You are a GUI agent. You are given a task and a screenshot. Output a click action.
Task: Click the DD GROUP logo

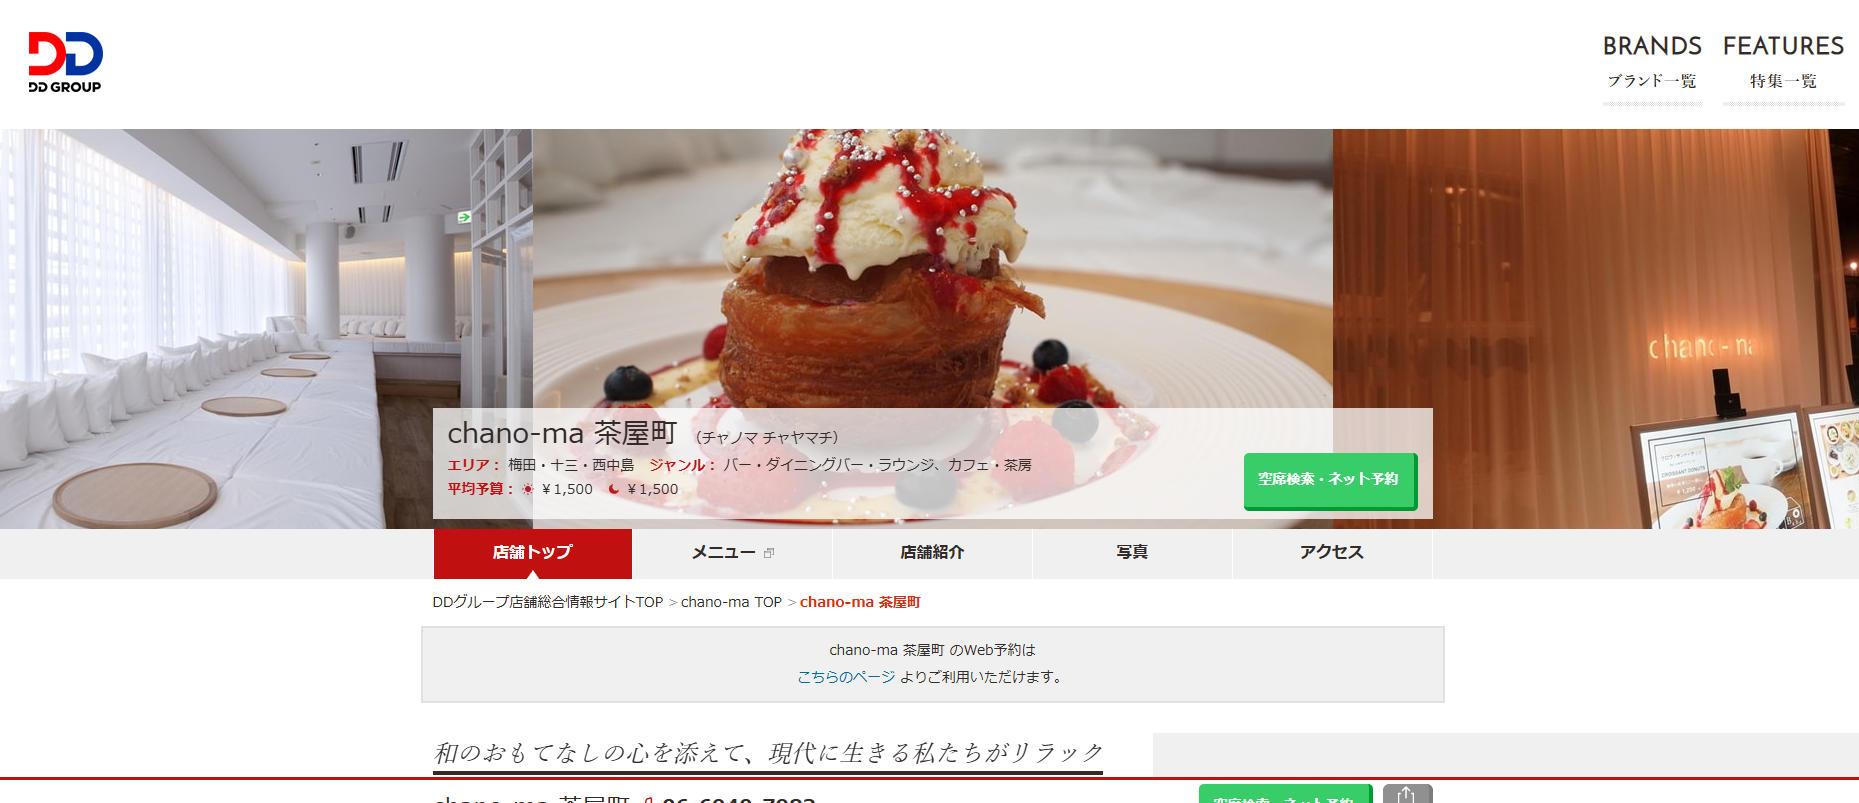65,62
